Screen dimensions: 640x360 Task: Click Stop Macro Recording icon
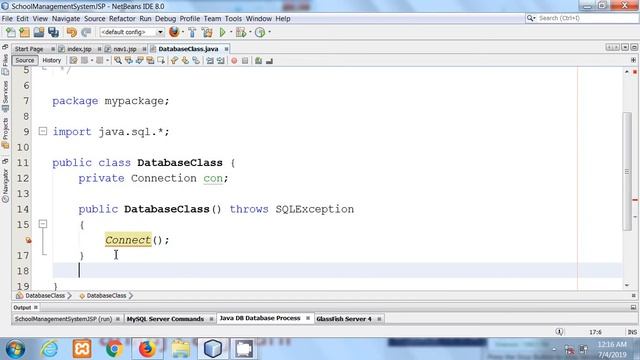245,61
